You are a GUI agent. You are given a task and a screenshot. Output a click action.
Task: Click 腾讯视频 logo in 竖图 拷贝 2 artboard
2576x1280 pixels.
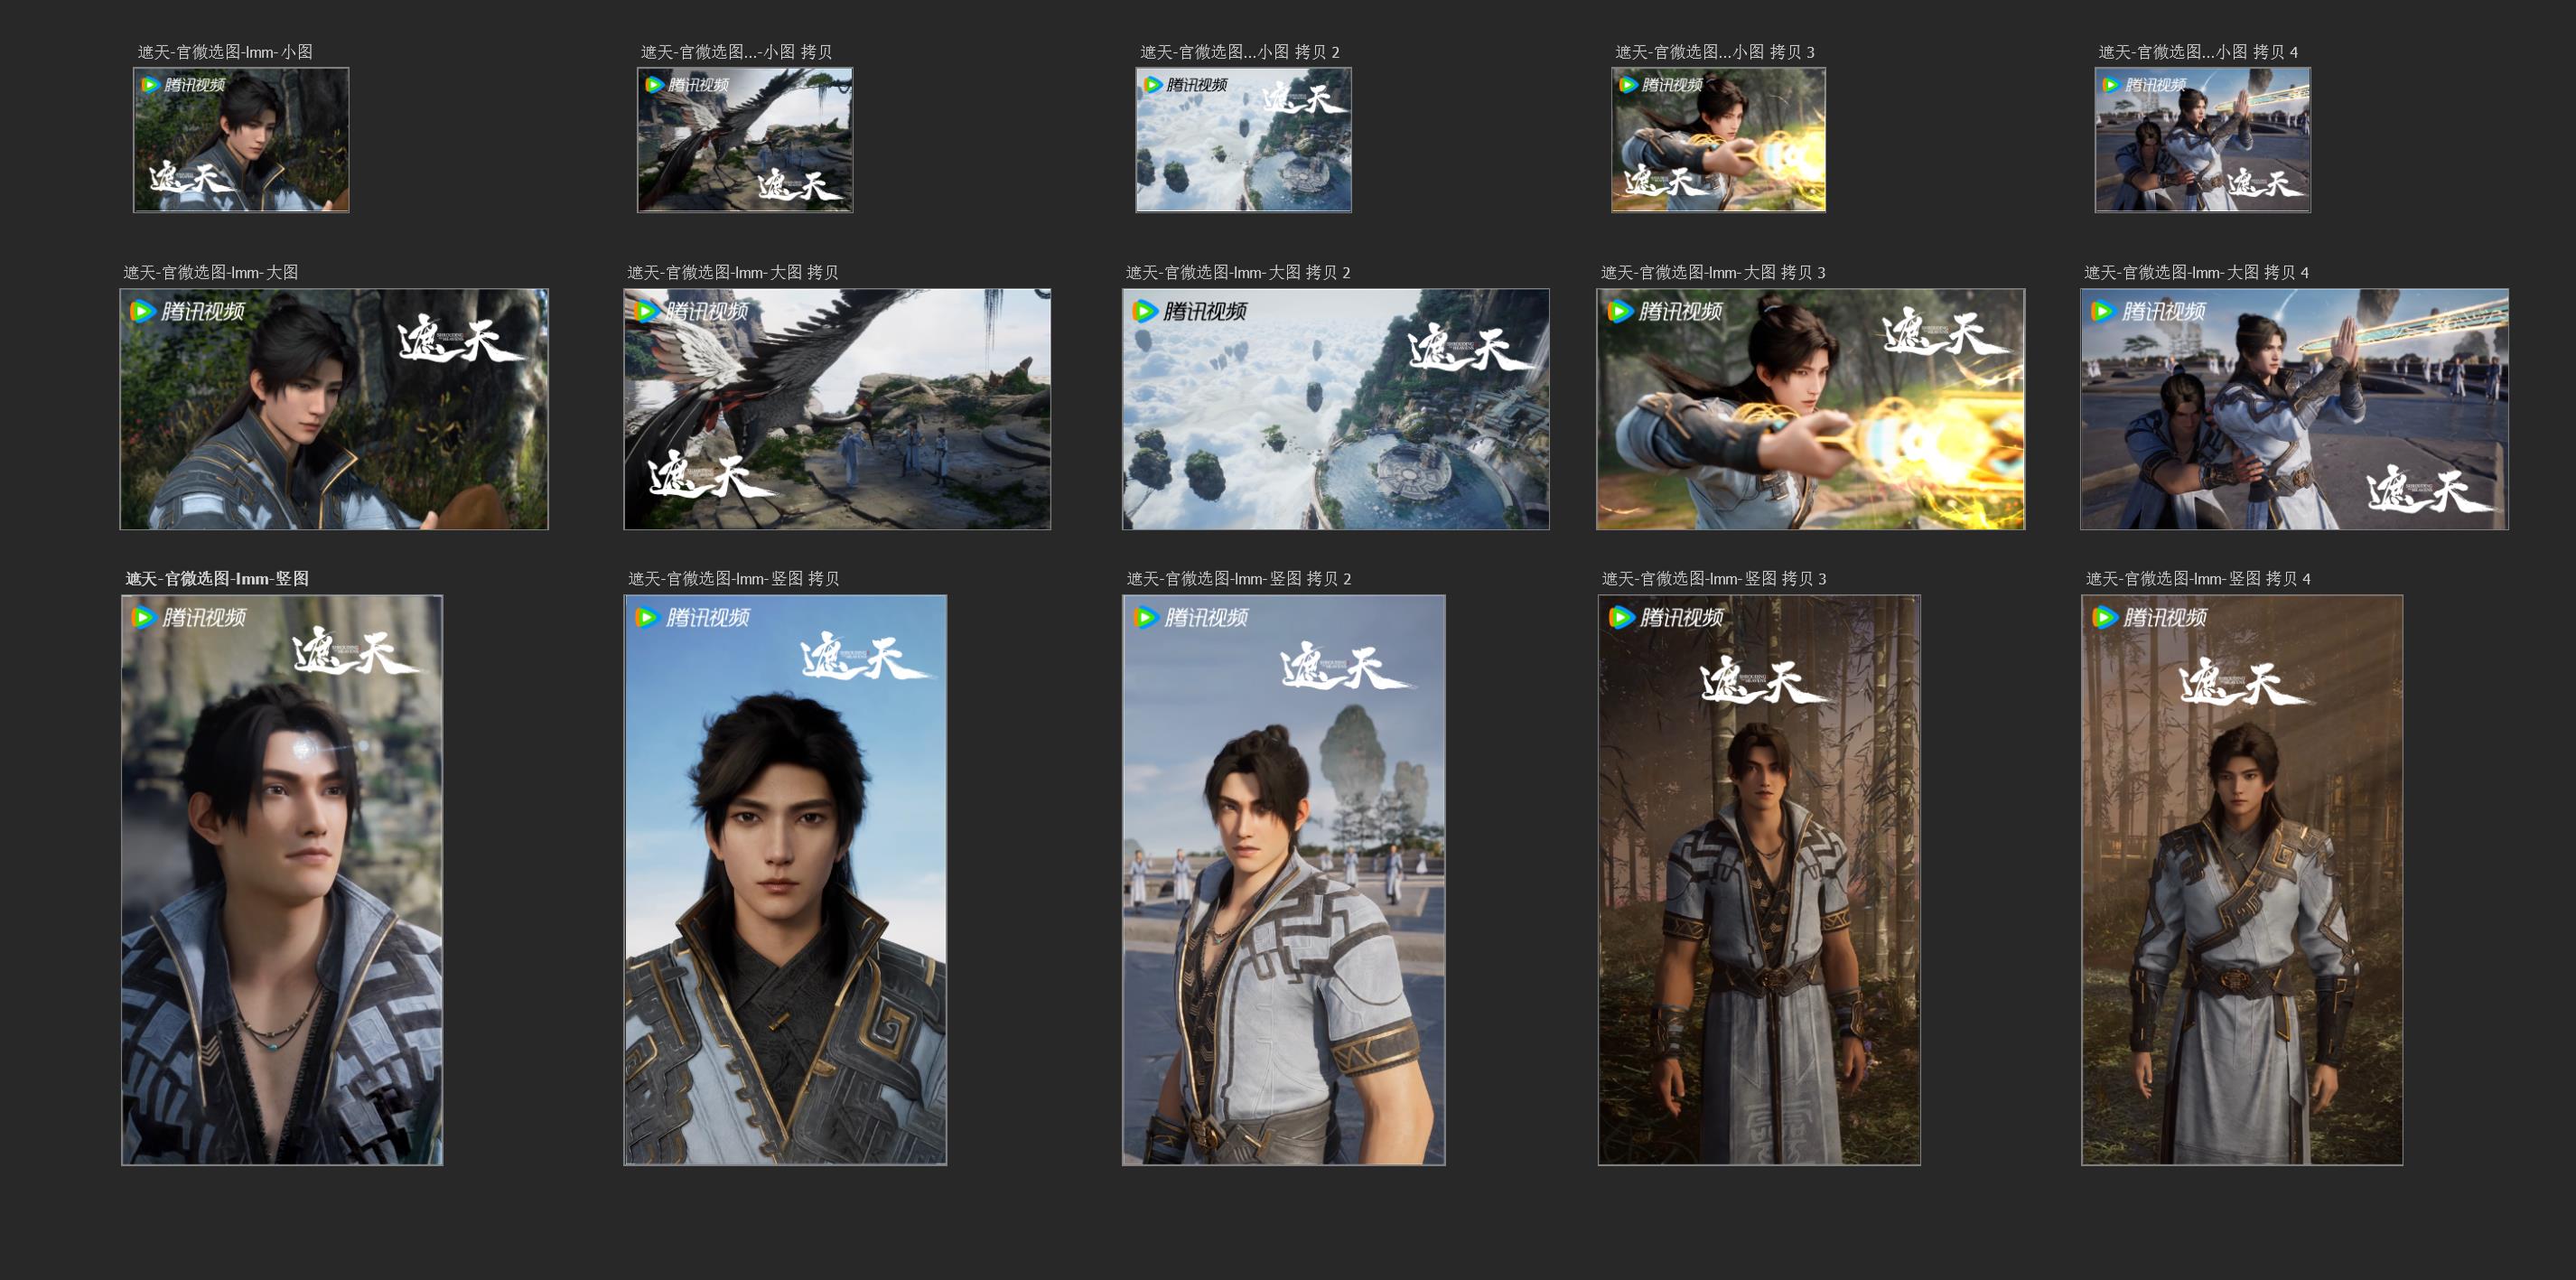click(x=1191, y=618)
